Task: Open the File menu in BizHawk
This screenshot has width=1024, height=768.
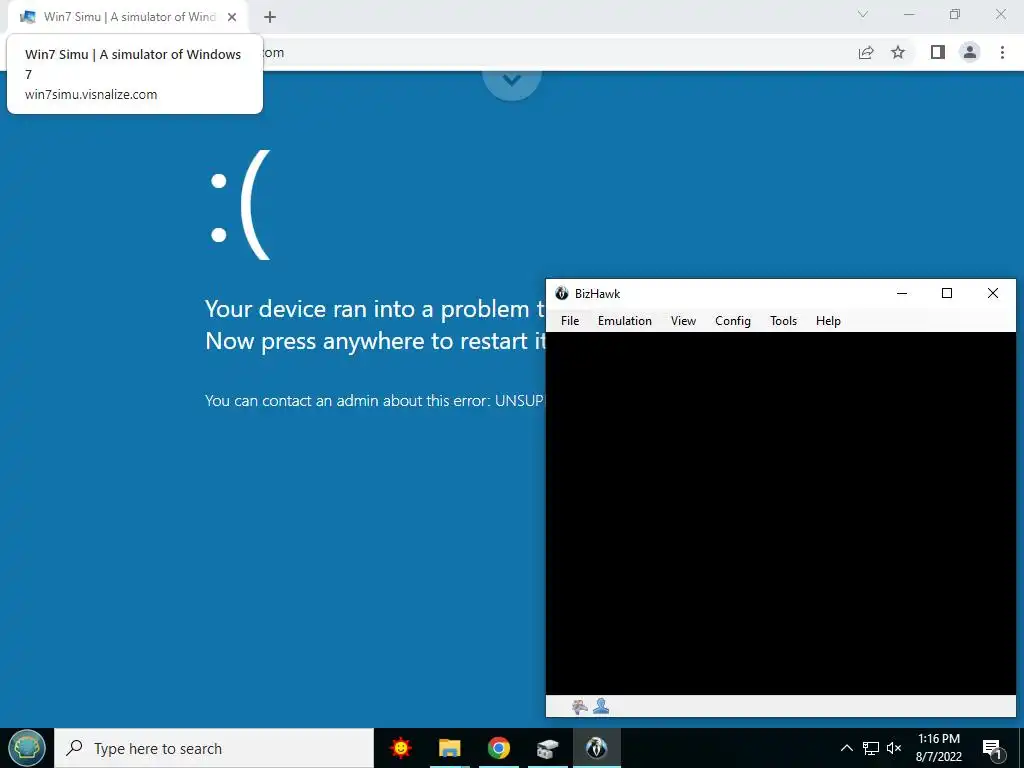Action: [x=569, y=321]
